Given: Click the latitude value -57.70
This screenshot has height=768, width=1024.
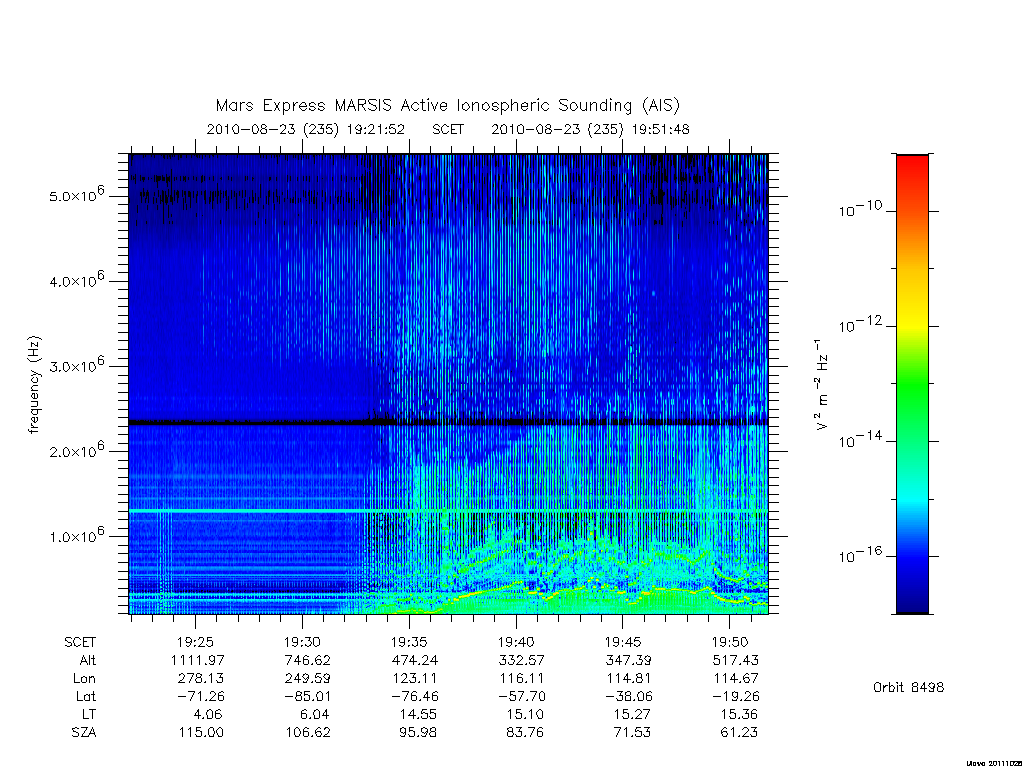Looking at the screenshot, I should coord(522,697).
